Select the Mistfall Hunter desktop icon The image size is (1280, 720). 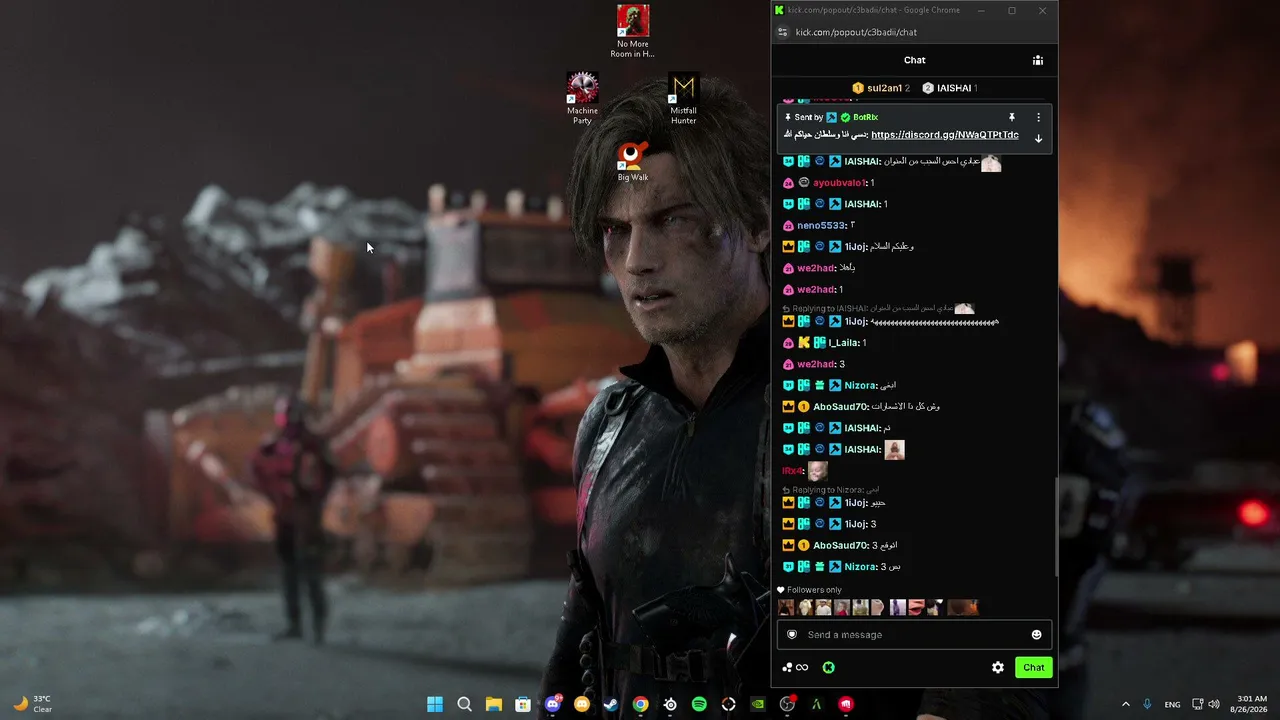[684, 99]
